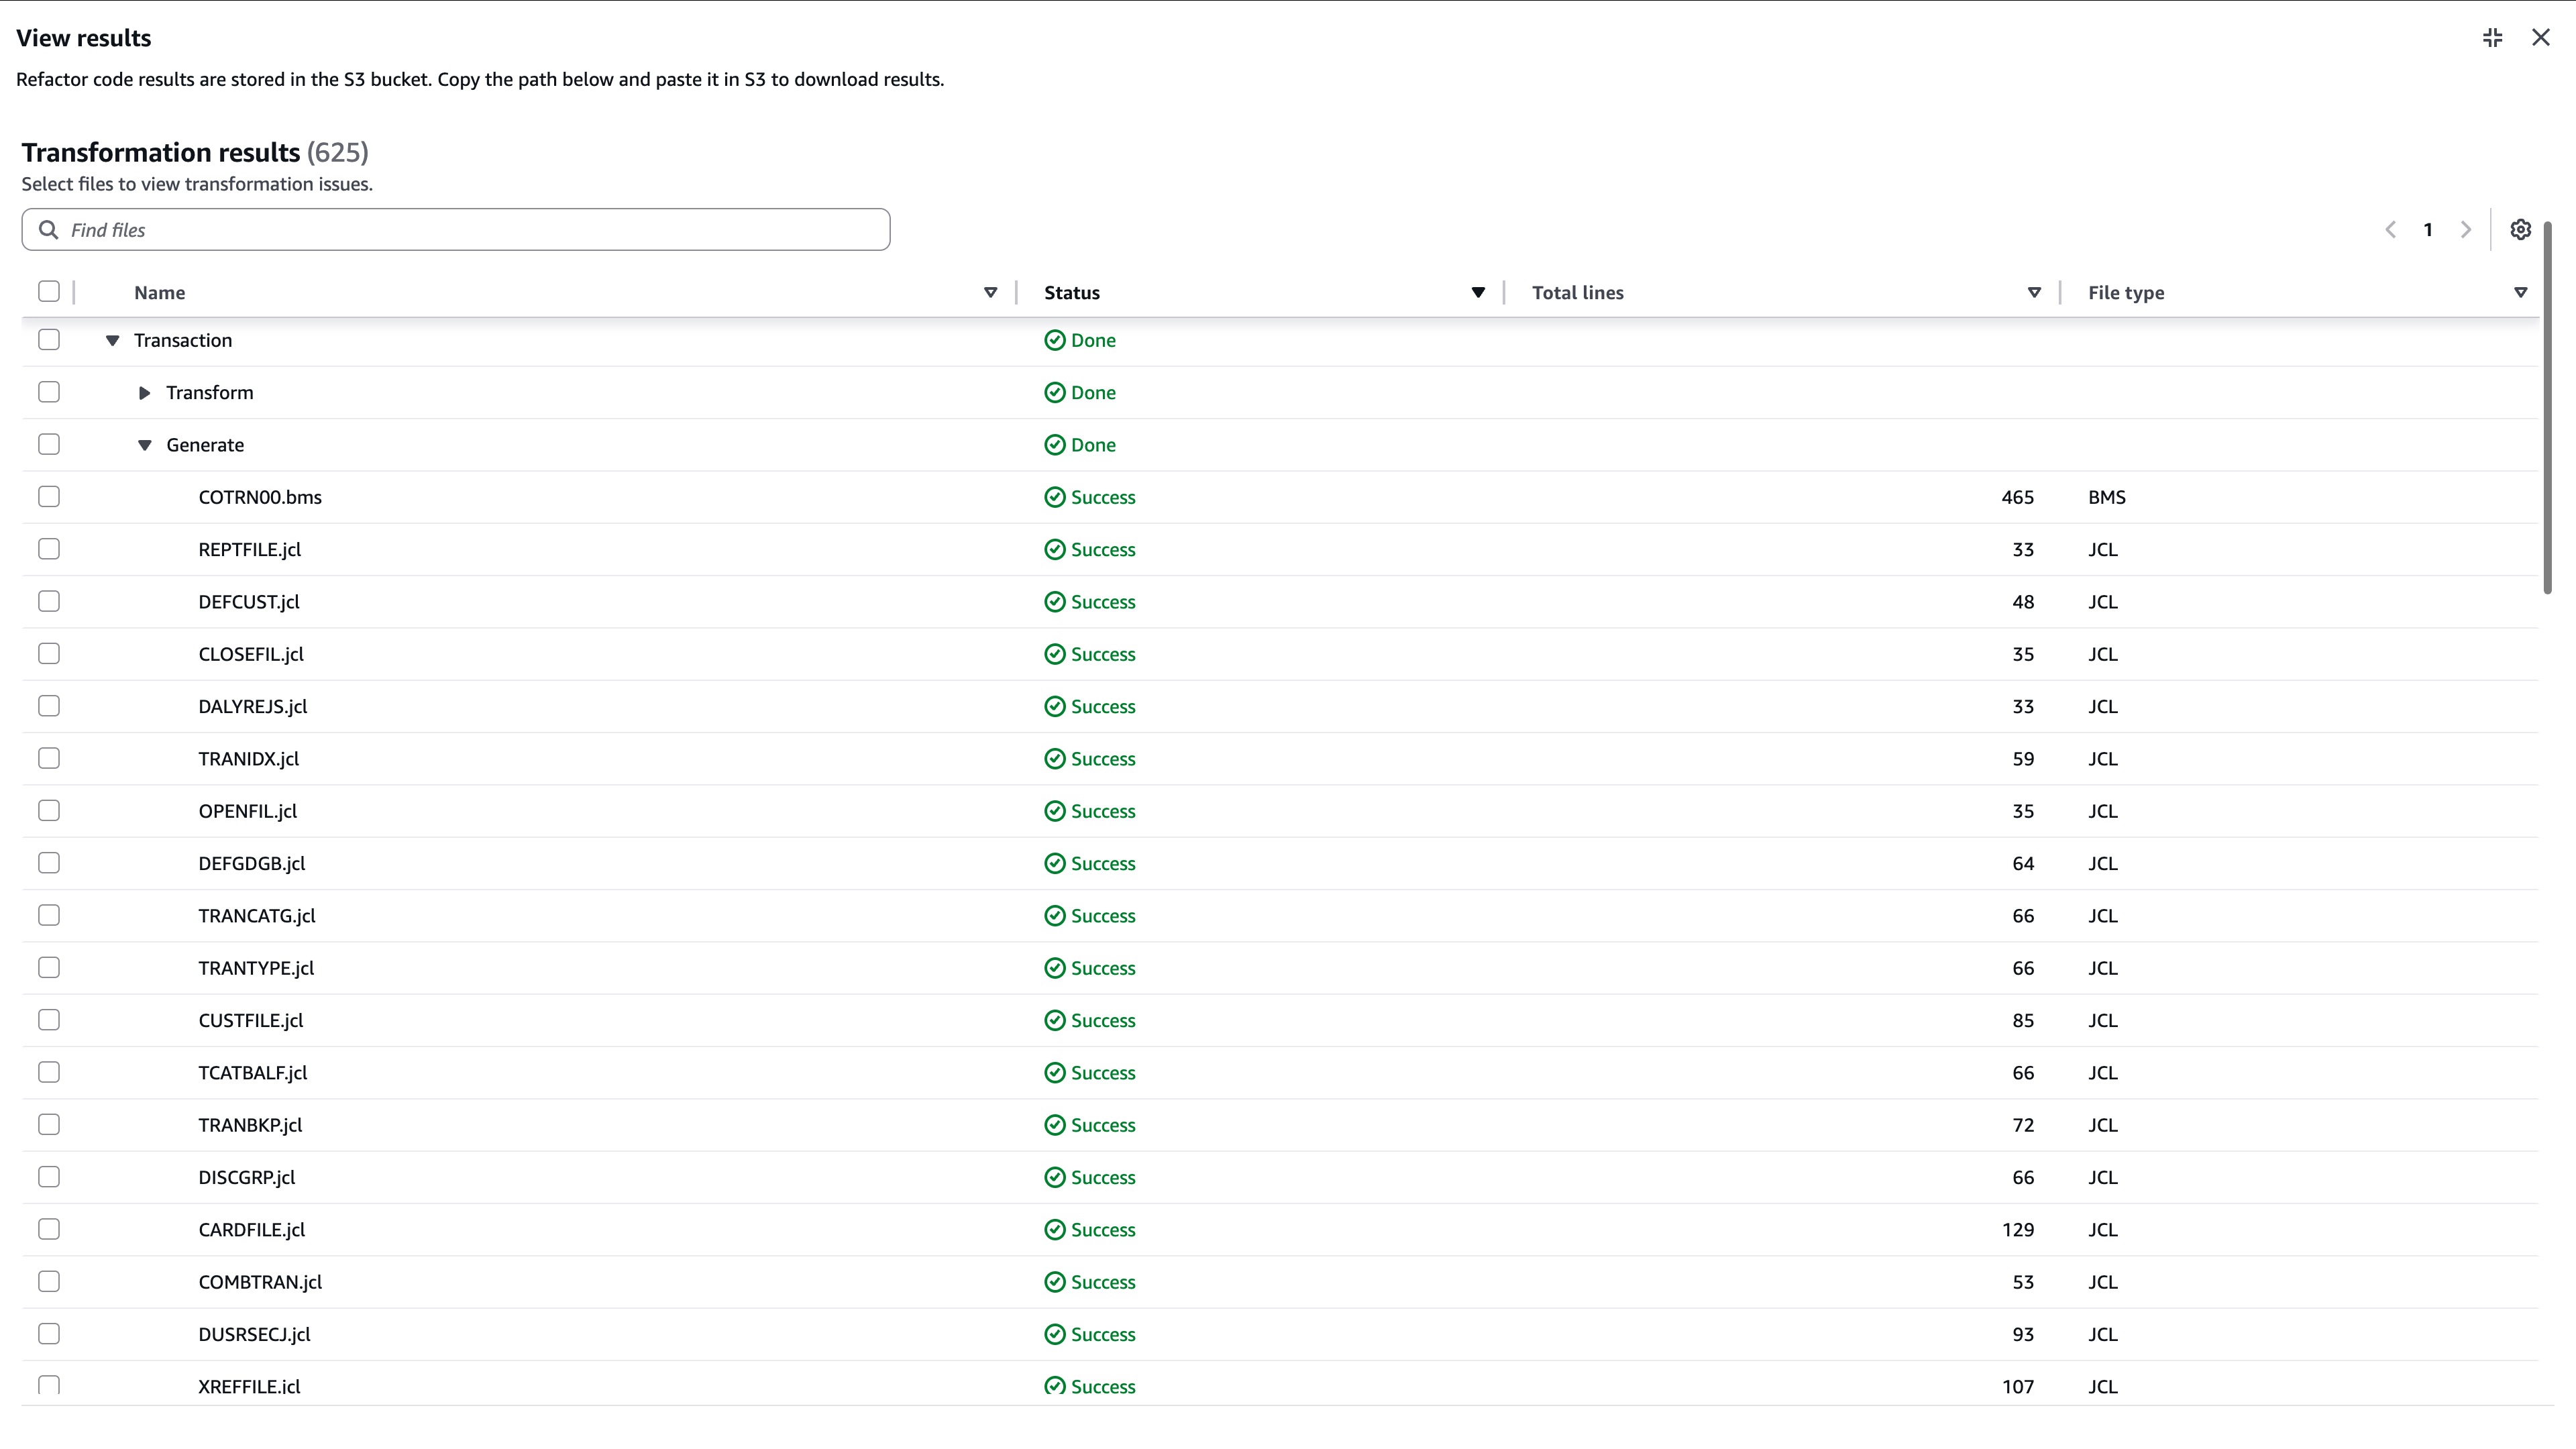The height and width of the screenshot is (1449, 2576).
Task: Open the Status column filter dropdown
Action: tap(1477, 292)
